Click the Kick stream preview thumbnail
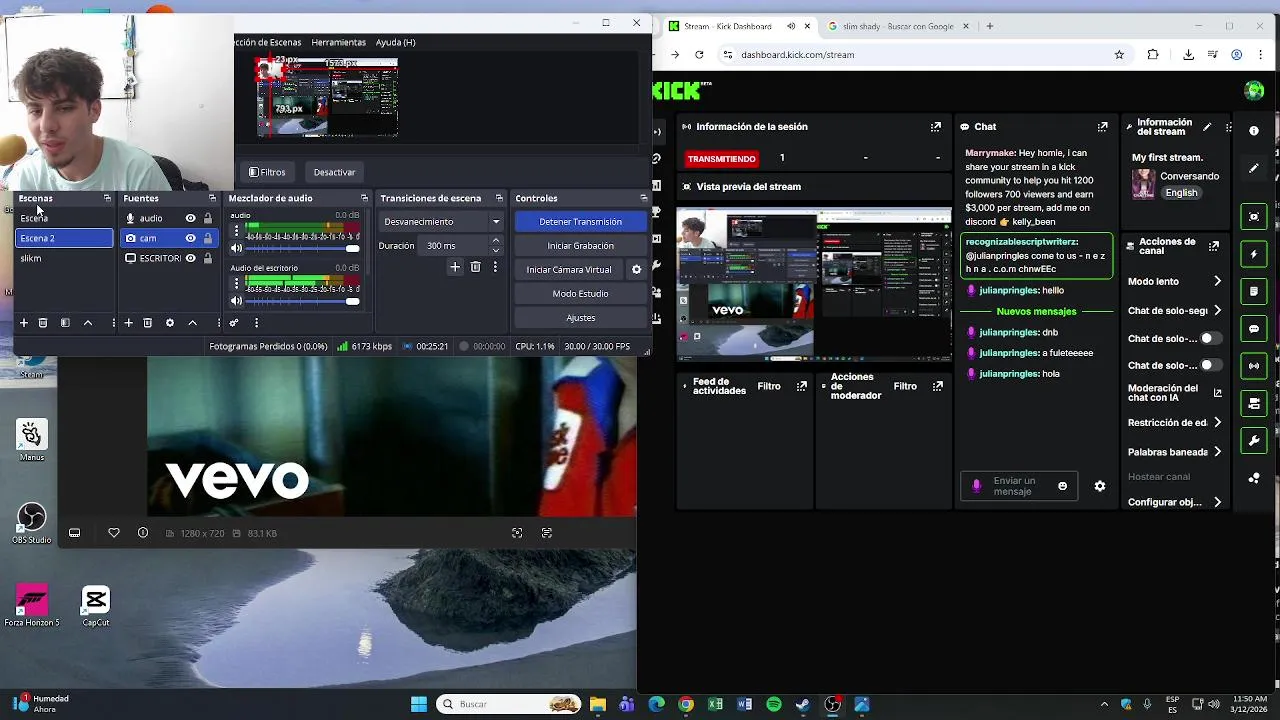This screenshot has width=1280, height=720. pyautogui.click(x=814, y=284)
